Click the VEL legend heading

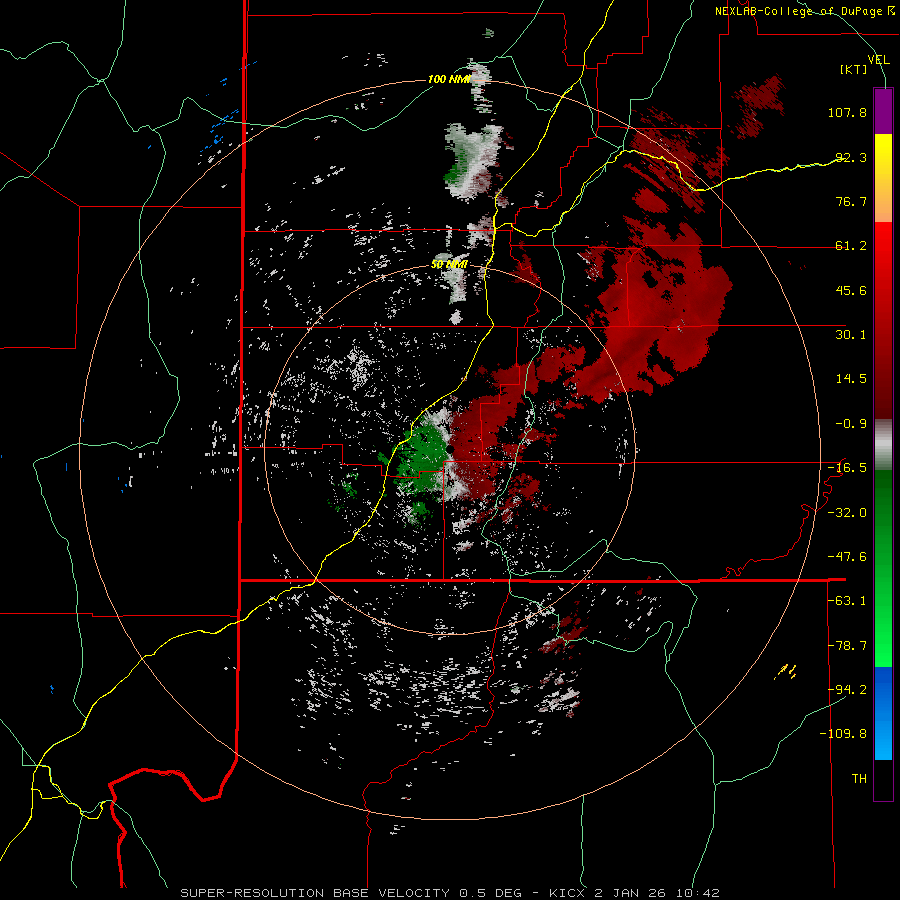coord(878,59)
